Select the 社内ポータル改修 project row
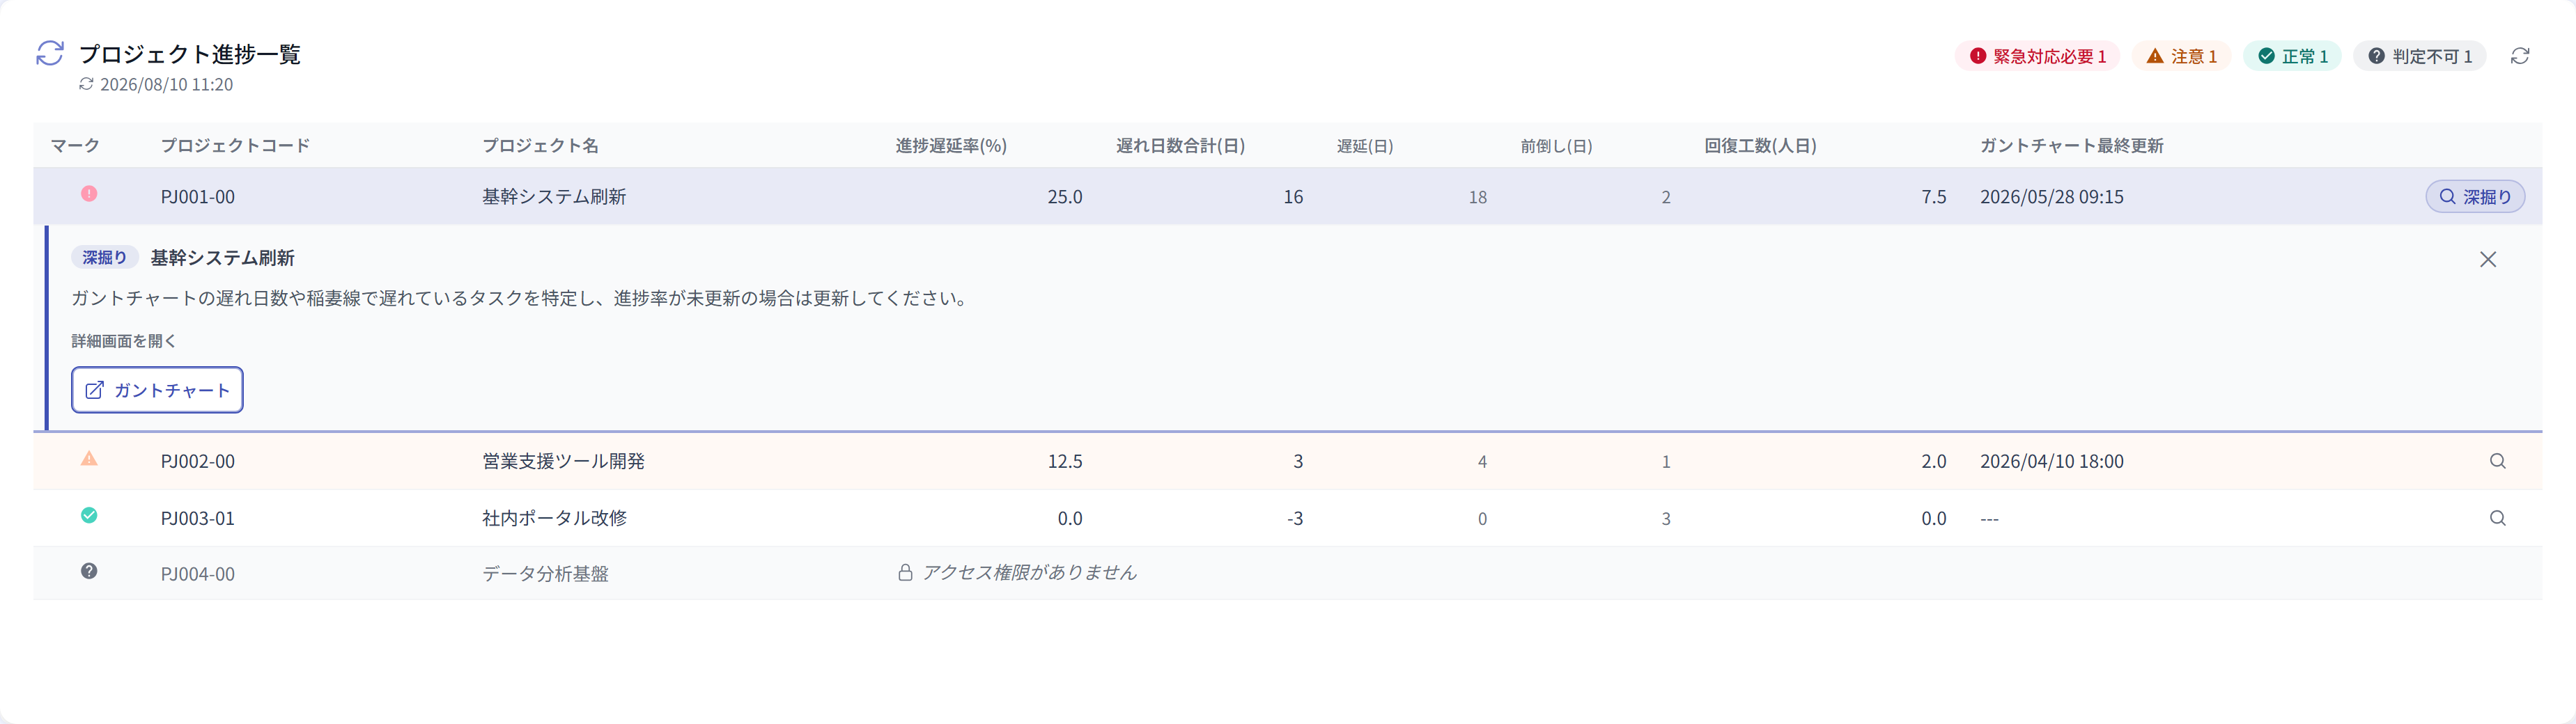2576x724 pixels. coord(1287,518)
